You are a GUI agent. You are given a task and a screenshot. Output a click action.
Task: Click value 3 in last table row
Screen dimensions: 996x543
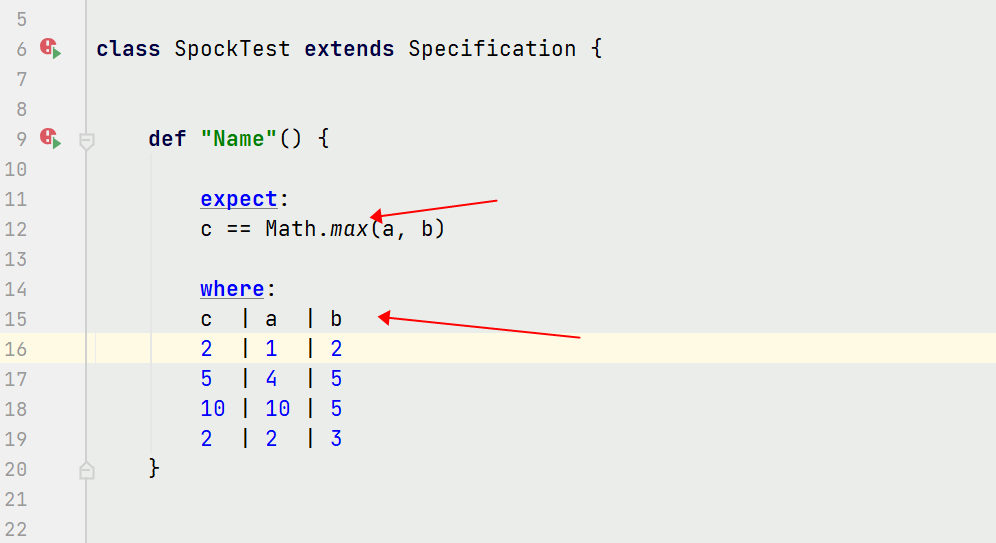coord(336,438)
